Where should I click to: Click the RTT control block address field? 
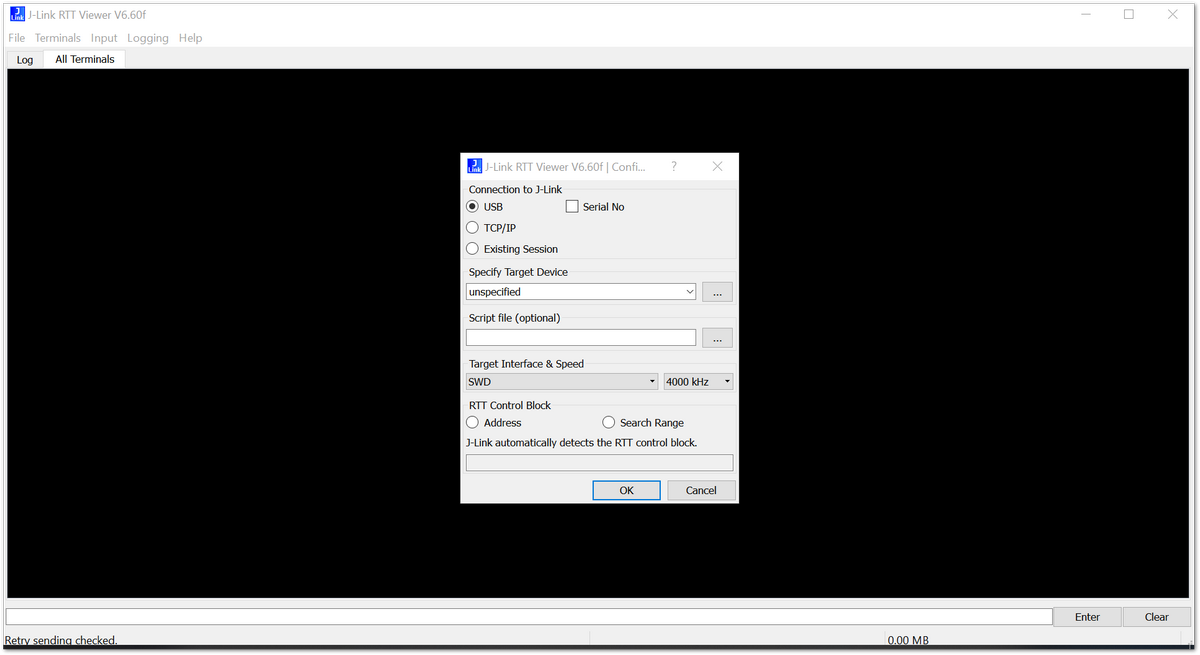(x=599, y=463)
